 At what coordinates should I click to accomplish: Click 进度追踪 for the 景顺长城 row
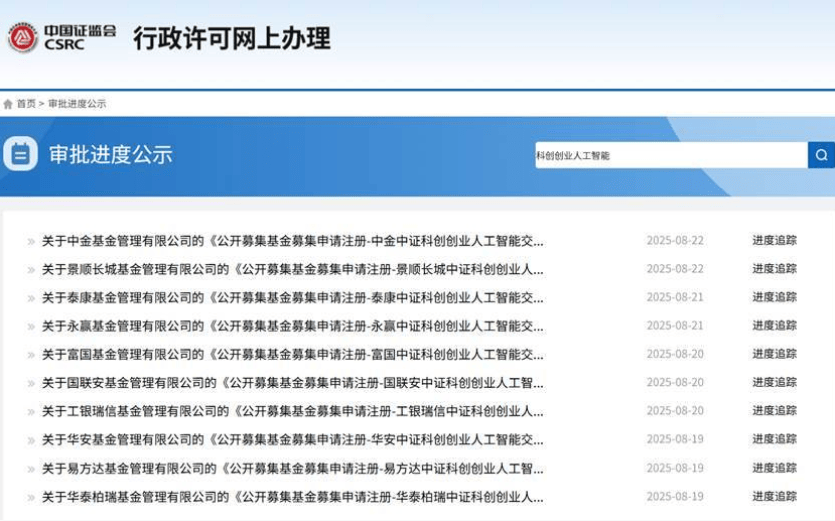[774, 268]
